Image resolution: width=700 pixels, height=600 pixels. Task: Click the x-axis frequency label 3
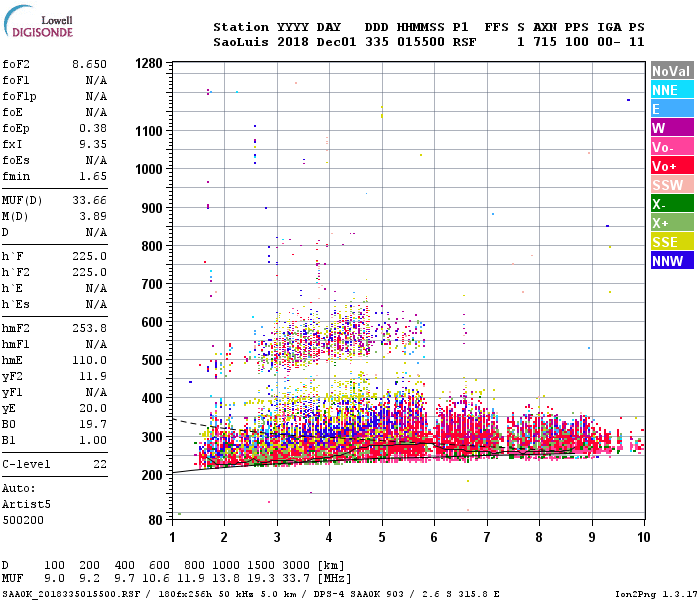[x=277, y=537]
